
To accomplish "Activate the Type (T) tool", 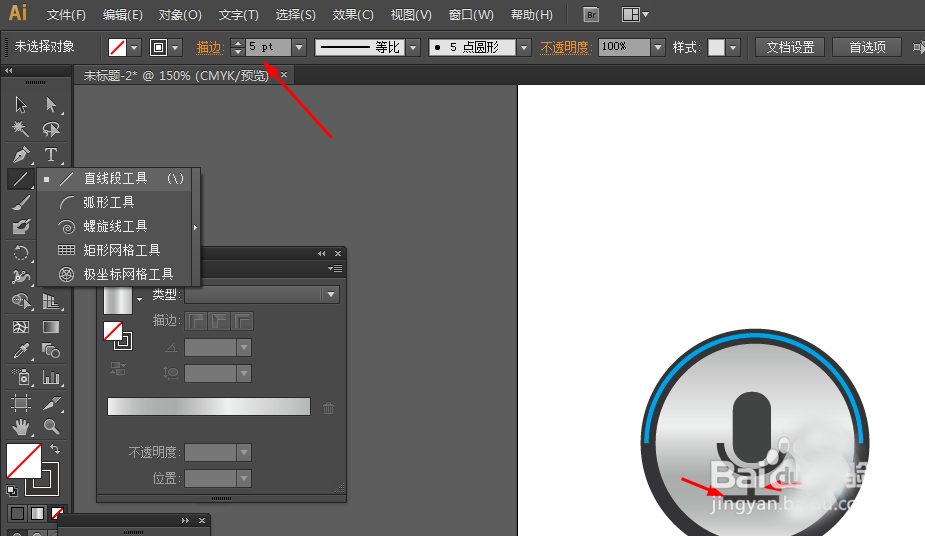I will [51, 154].
